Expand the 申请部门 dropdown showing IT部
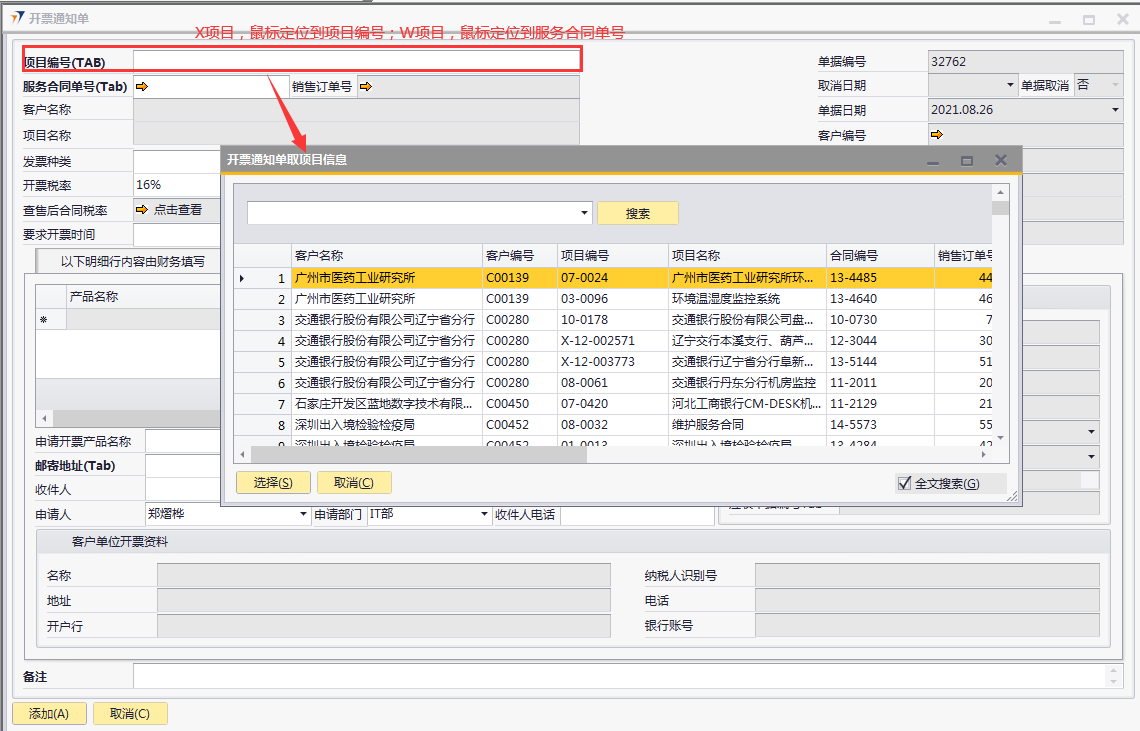The width and height of the screenshot is (1140, 731). coord(483,515)
